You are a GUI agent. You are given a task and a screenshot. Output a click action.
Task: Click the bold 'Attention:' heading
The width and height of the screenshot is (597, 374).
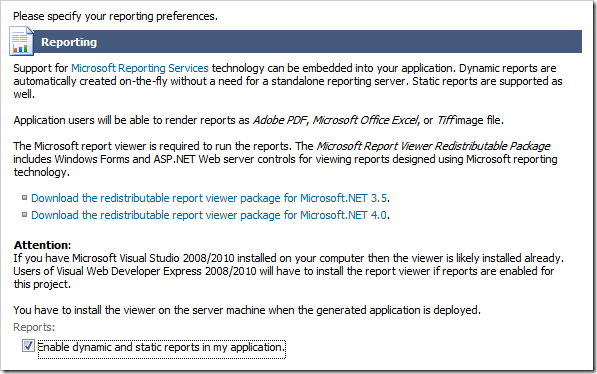(42, 245)
